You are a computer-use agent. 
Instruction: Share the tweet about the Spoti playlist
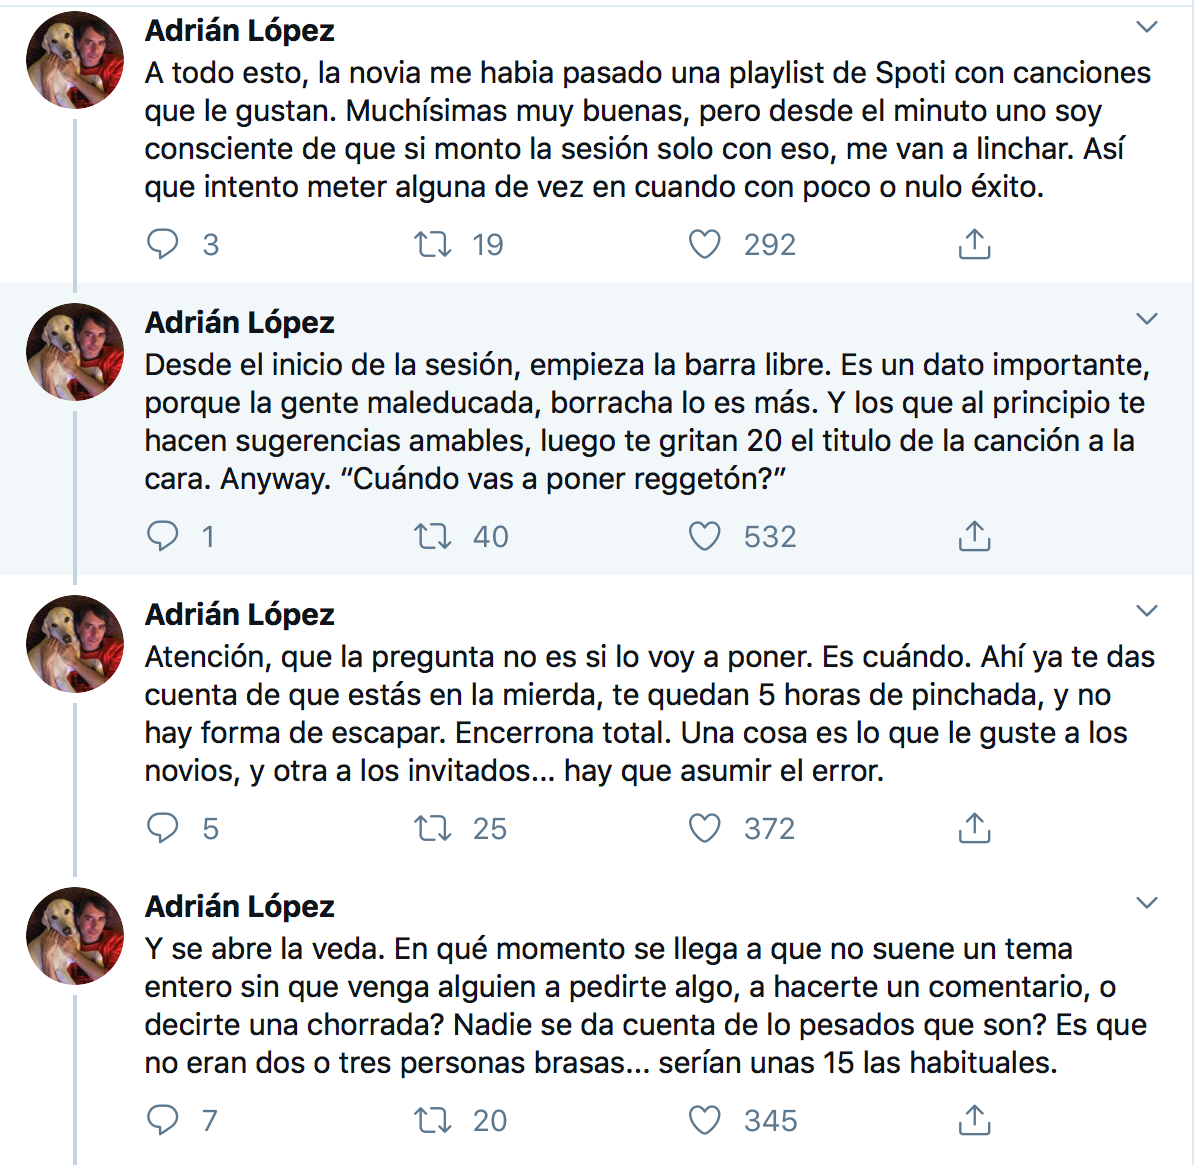[x=974, y=244]
